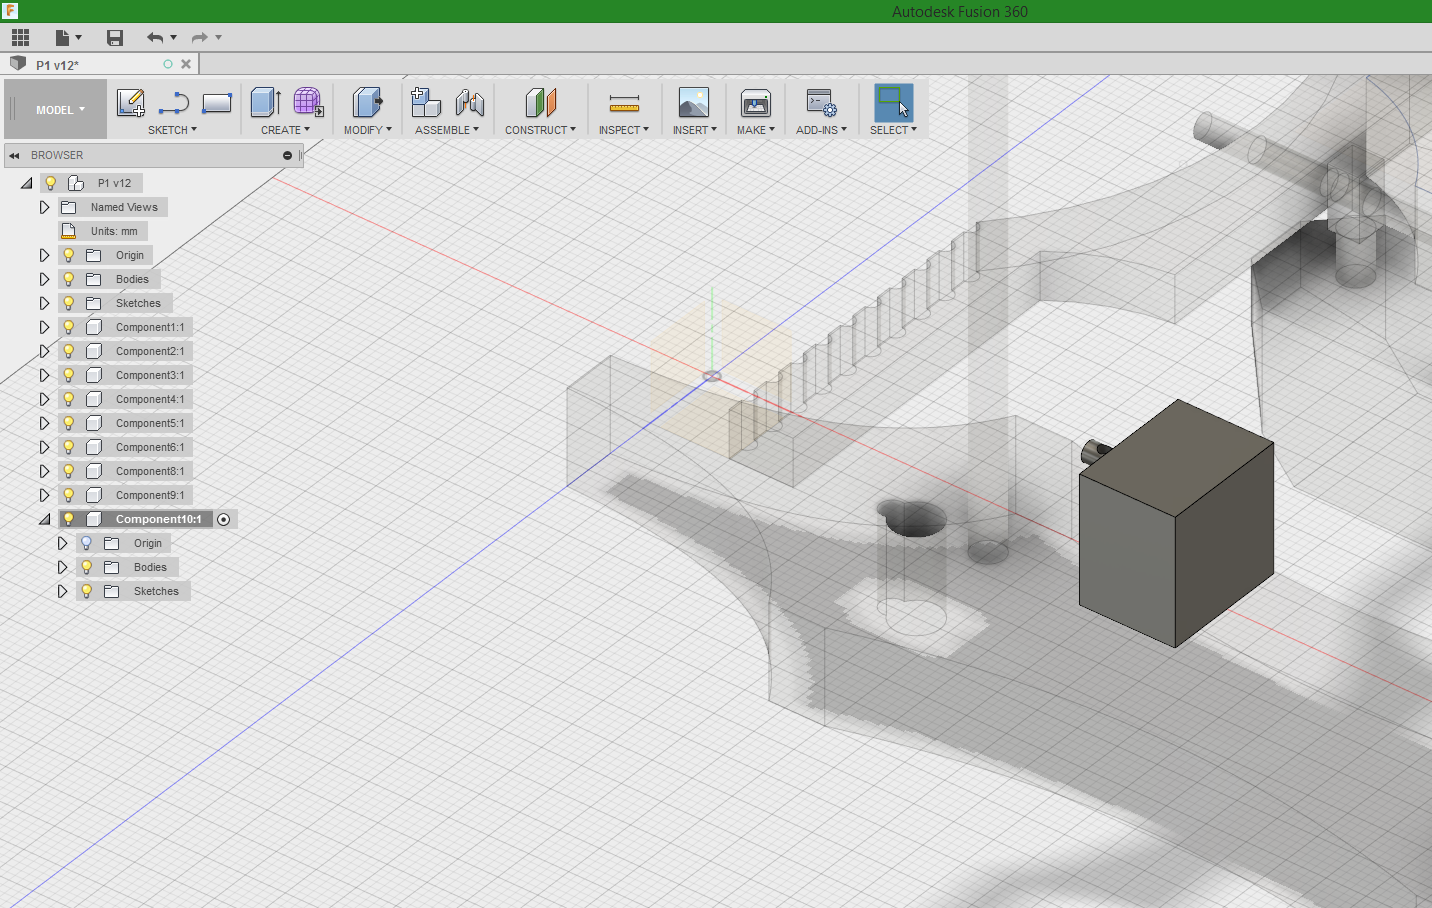Collapse the browser panel with double arrows
1432x908 pixels.
tap(14, 155)
